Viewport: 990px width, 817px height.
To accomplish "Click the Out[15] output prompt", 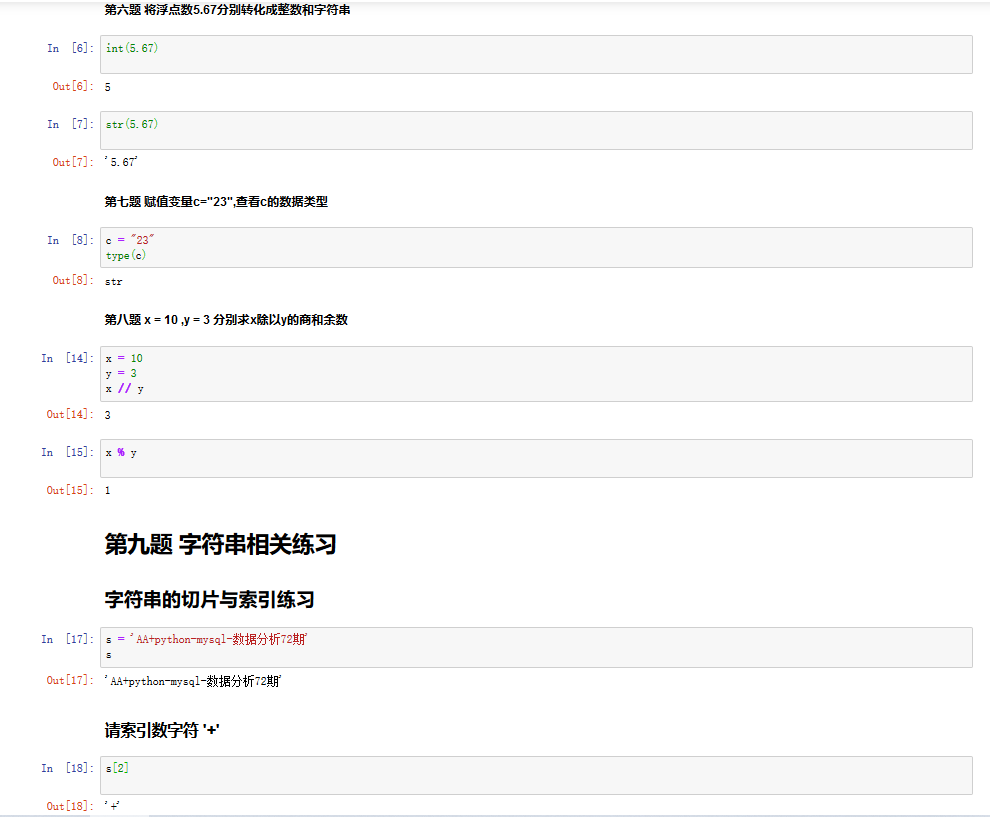I will pyautogui.click(x=70, y=490).
